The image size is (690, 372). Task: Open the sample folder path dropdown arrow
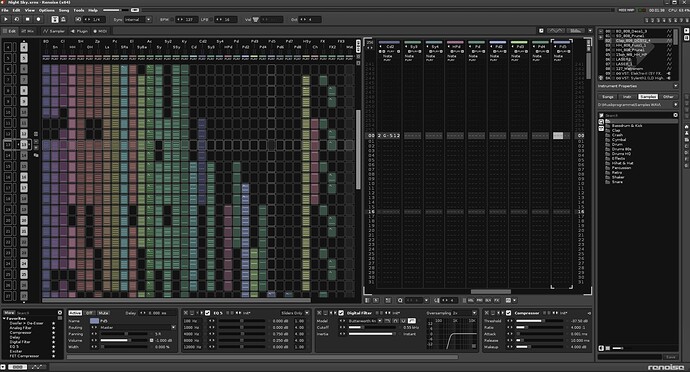tap(675, 105)
